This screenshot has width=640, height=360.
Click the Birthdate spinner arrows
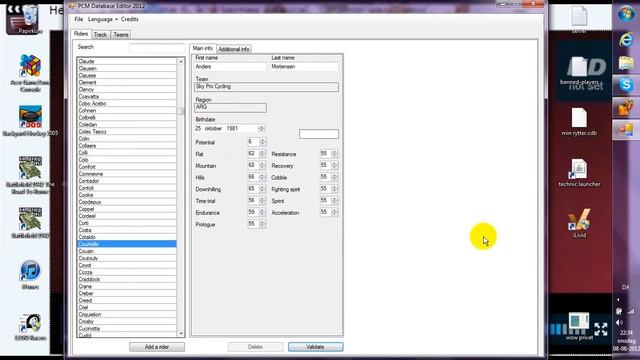262,129
